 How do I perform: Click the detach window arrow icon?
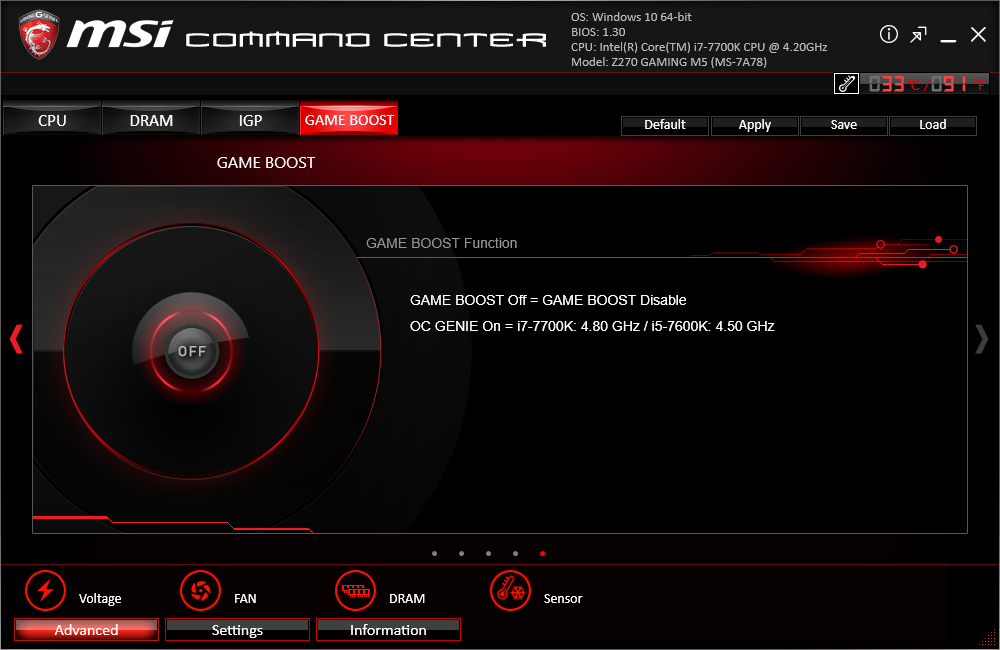coord(918,34)
